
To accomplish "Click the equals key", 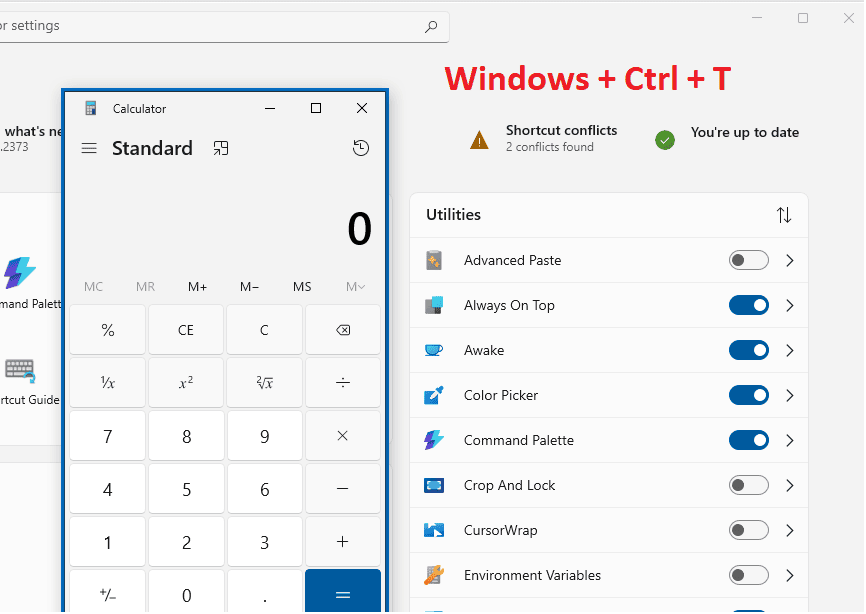I will tap(343, 592).
